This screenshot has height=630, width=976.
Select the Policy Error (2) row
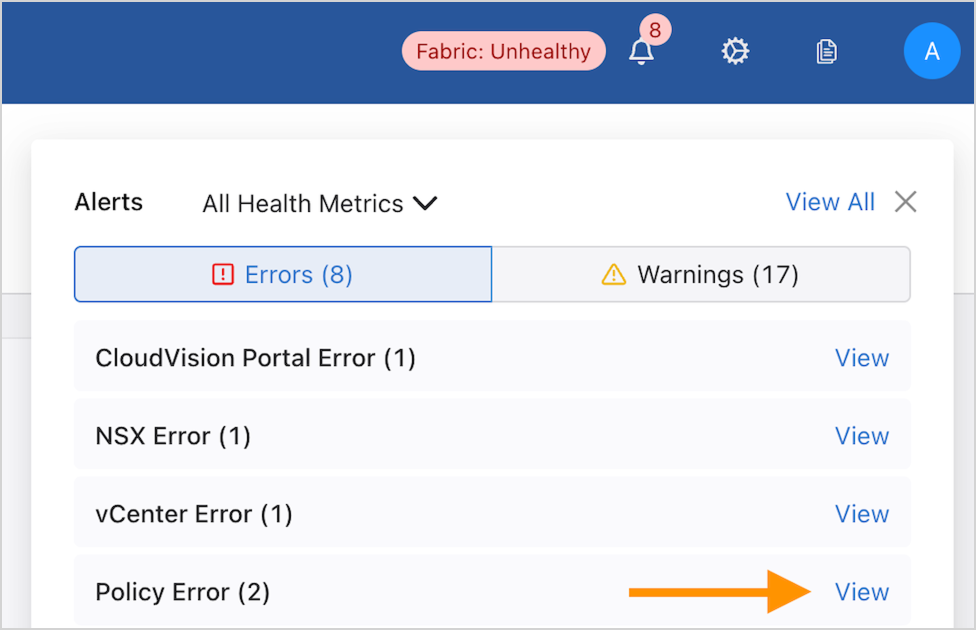click(183, 592)
